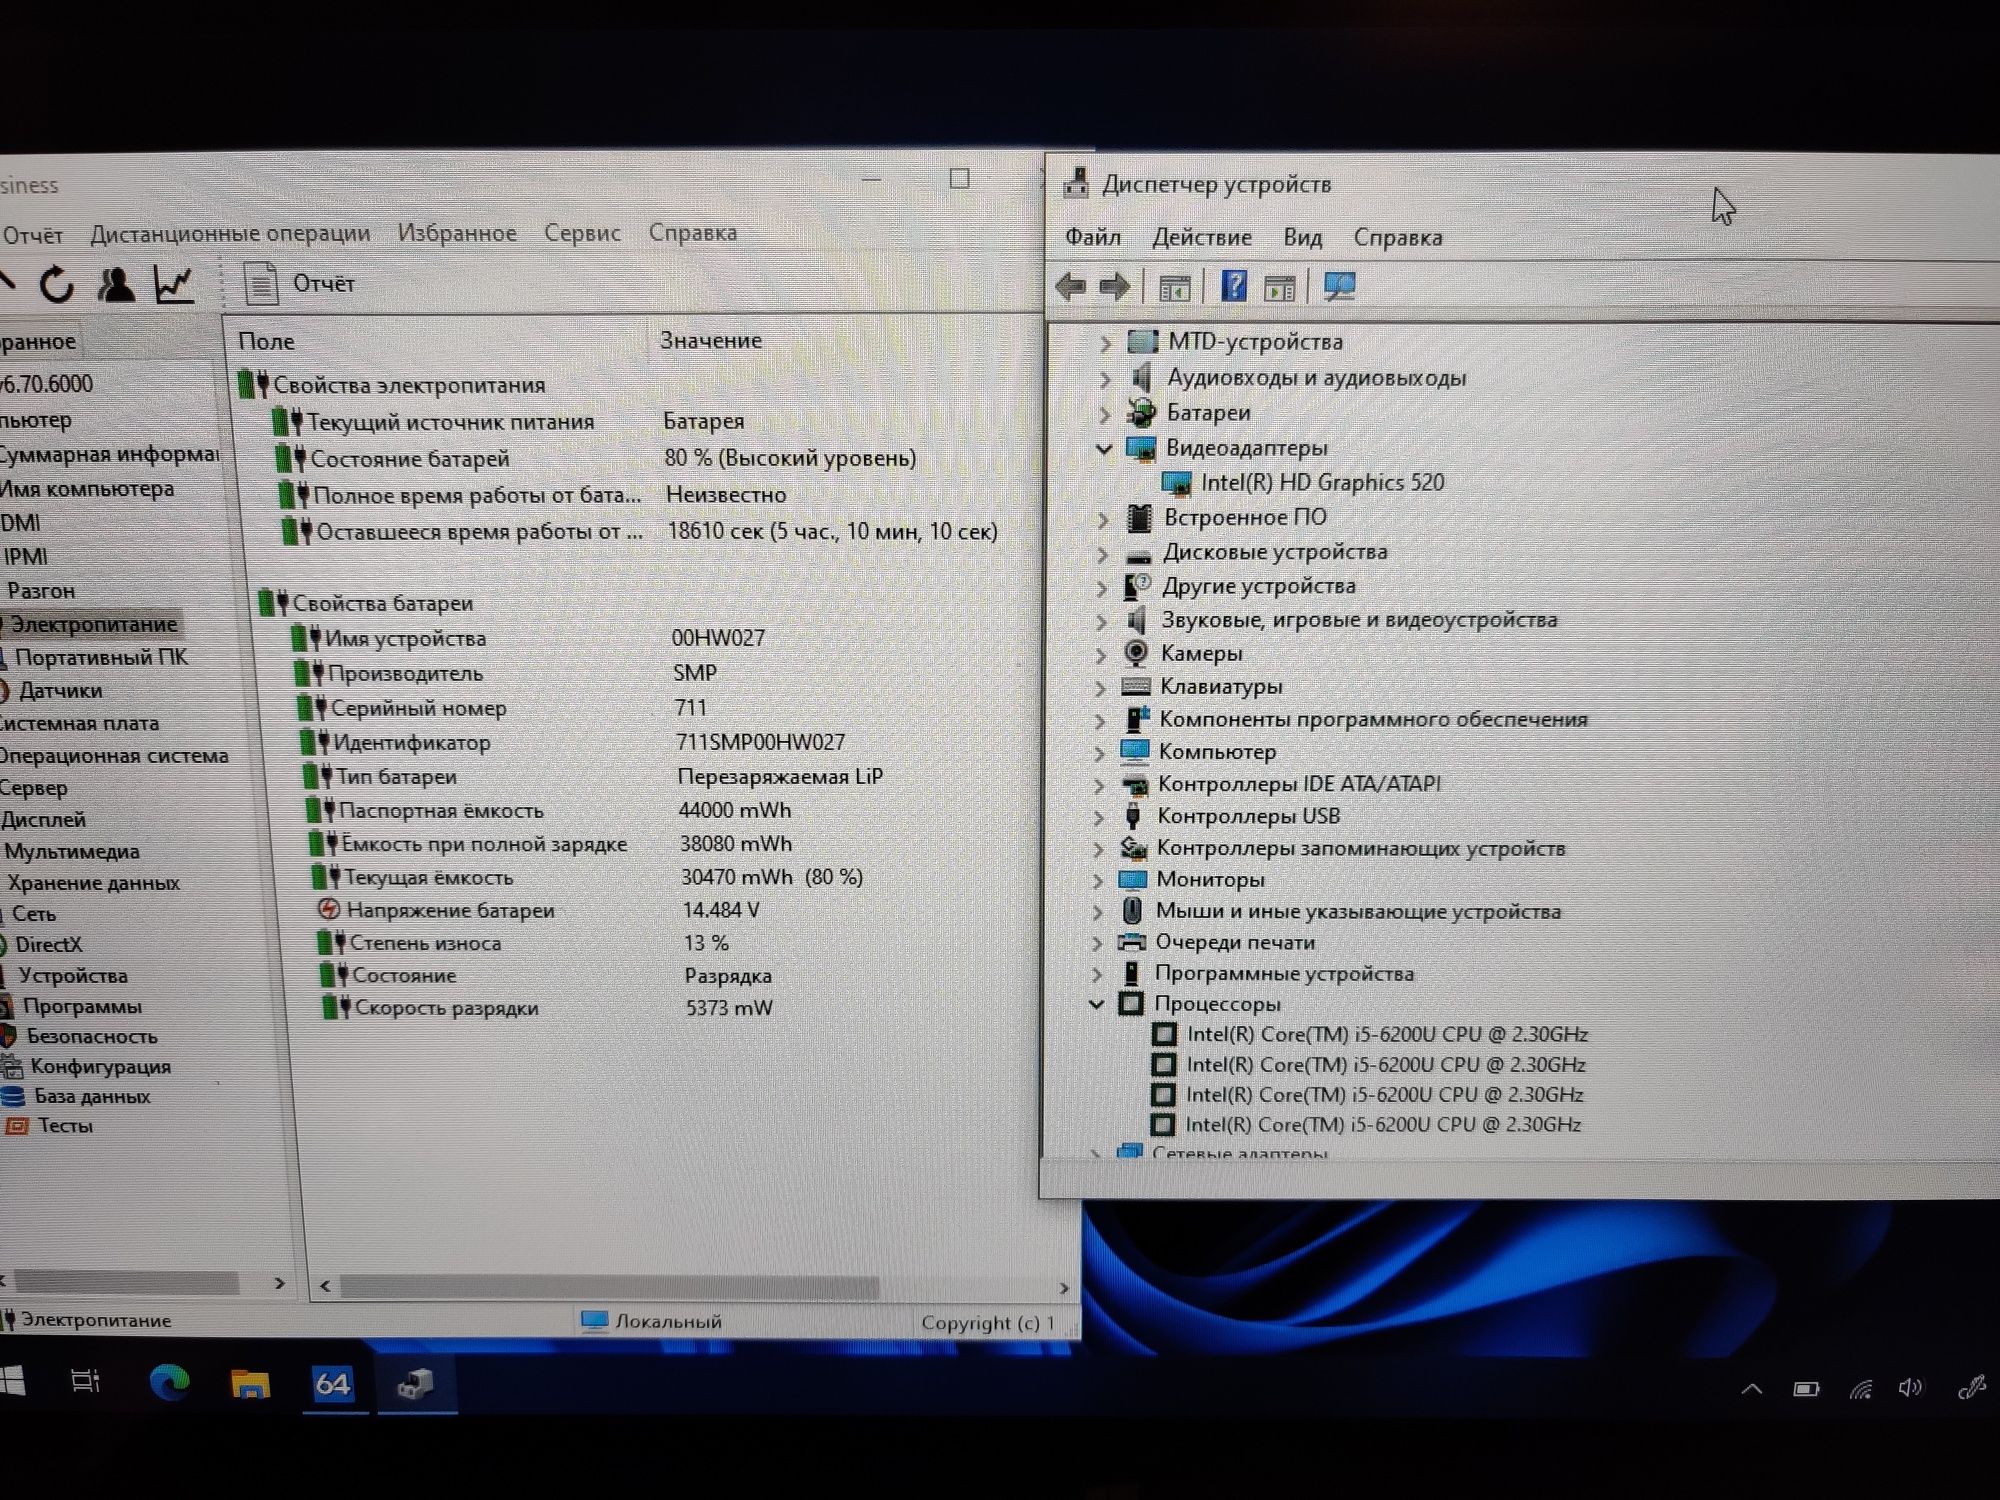Open DirectX section in AIDA64 sidebar

tap(48, 945)
